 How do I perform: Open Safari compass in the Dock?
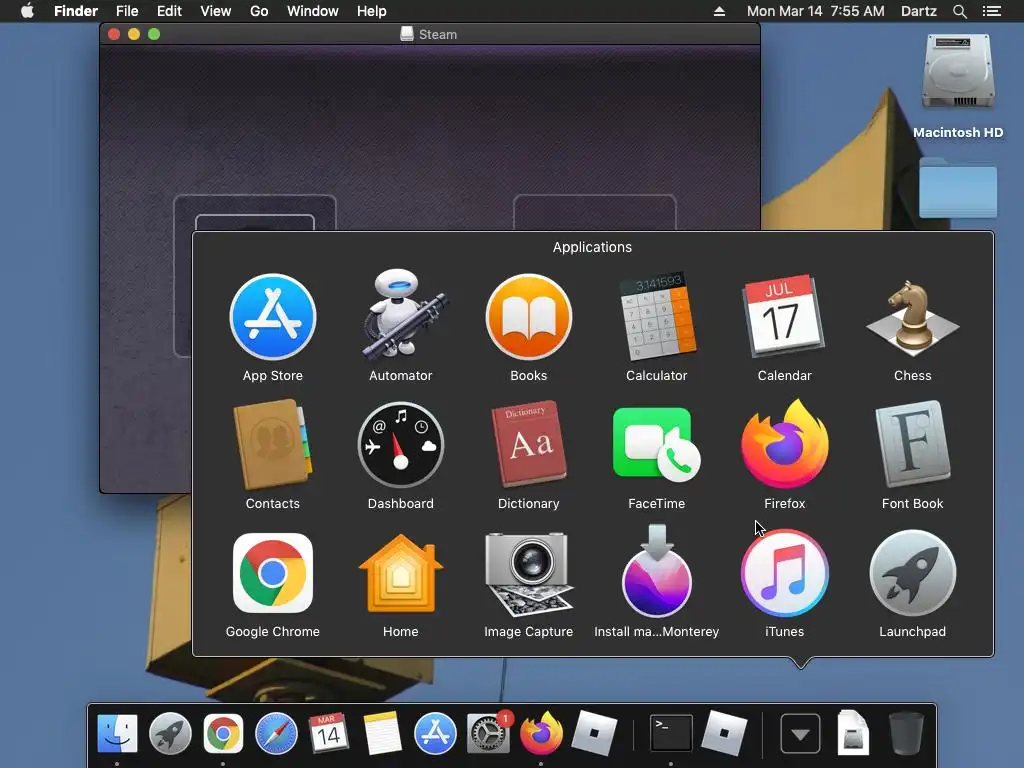pos(276,733)
